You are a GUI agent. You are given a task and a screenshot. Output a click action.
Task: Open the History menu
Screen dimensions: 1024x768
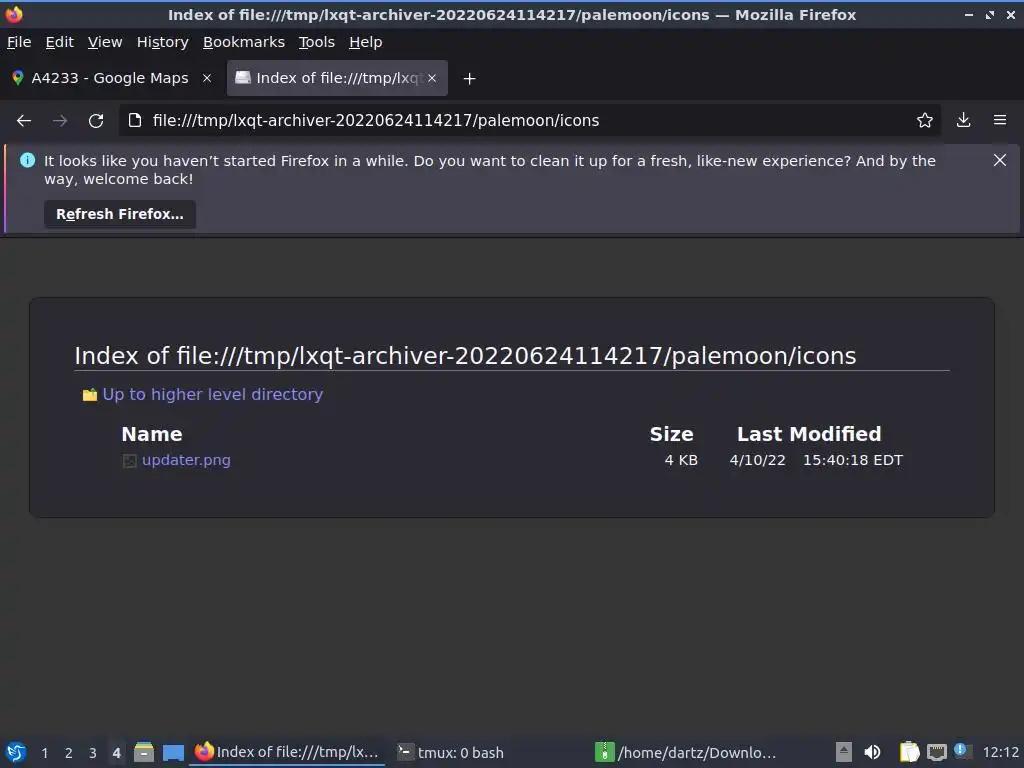pyautogui.click(x=163, y=42)
